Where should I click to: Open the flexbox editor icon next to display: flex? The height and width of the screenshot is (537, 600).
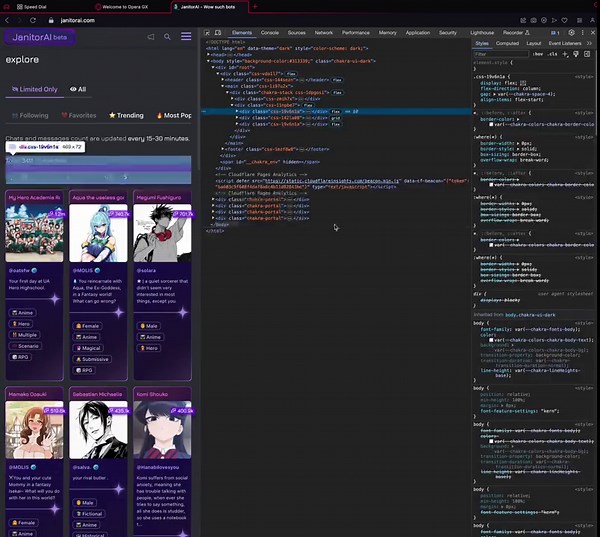pos(523,83)
